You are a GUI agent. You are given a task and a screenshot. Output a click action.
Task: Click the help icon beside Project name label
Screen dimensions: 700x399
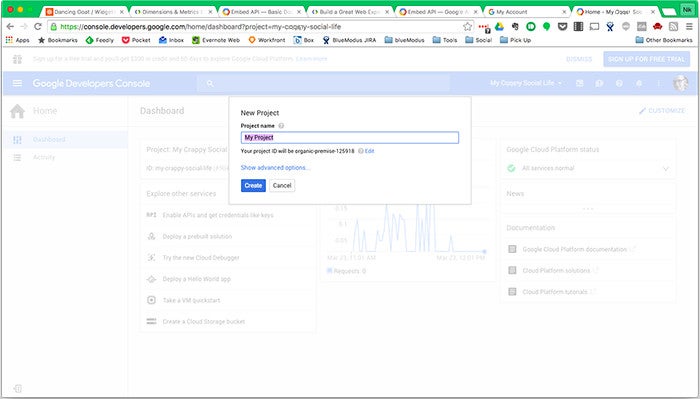281,126
